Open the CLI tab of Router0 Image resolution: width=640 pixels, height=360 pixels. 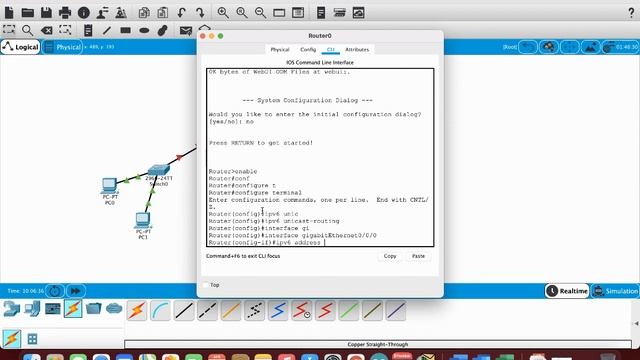click(331, 49)
